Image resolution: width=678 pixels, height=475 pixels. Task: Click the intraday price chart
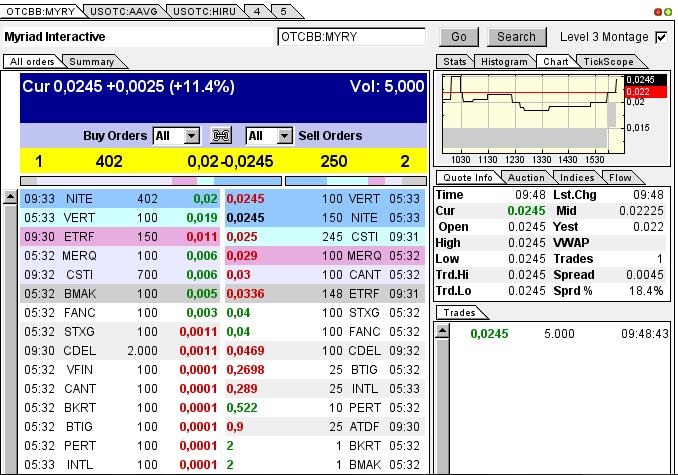coord(534,114)
